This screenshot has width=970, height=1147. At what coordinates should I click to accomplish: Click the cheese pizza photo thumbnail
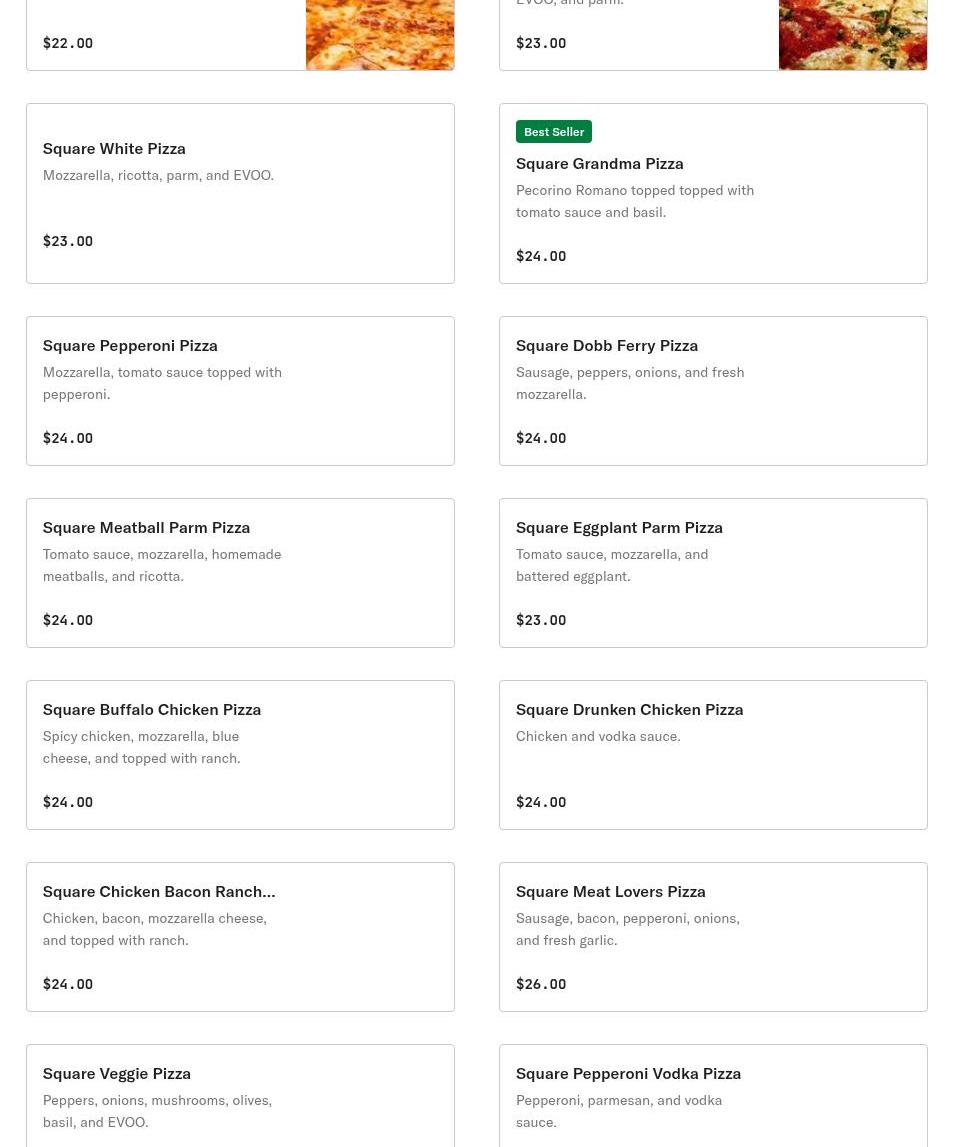coord(379,34)
